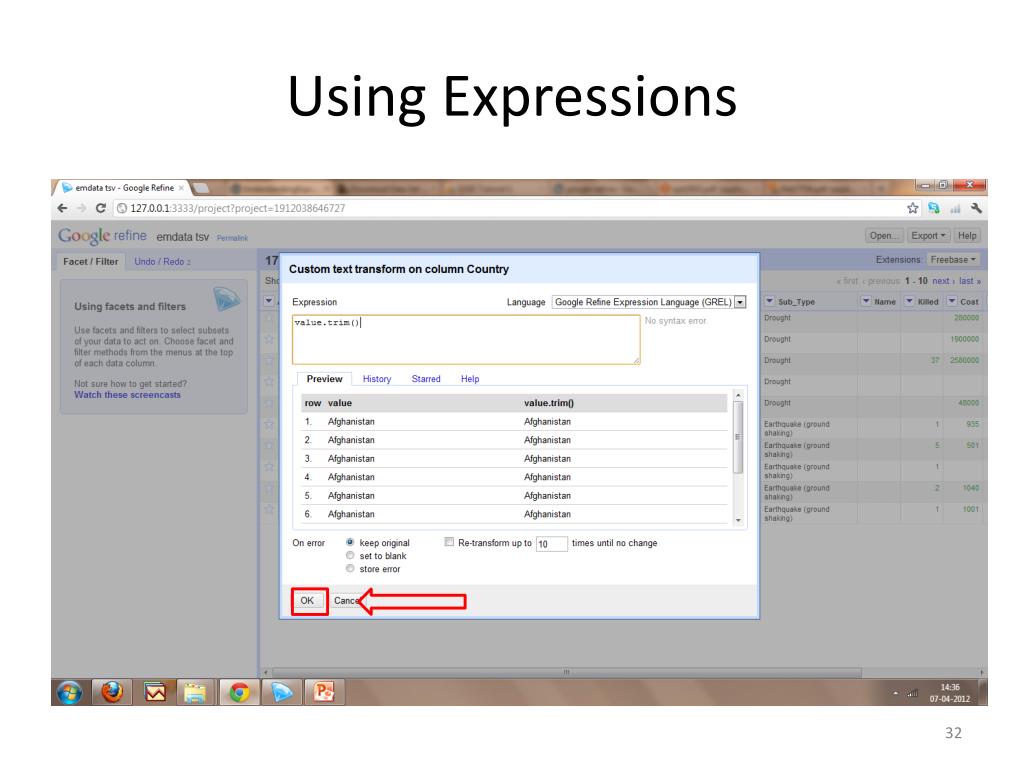Viewport: 1024px width, 768px height.
Task: Enable the Re-transform checkbox
Action: pyautogui.click(x=449, y=542)
